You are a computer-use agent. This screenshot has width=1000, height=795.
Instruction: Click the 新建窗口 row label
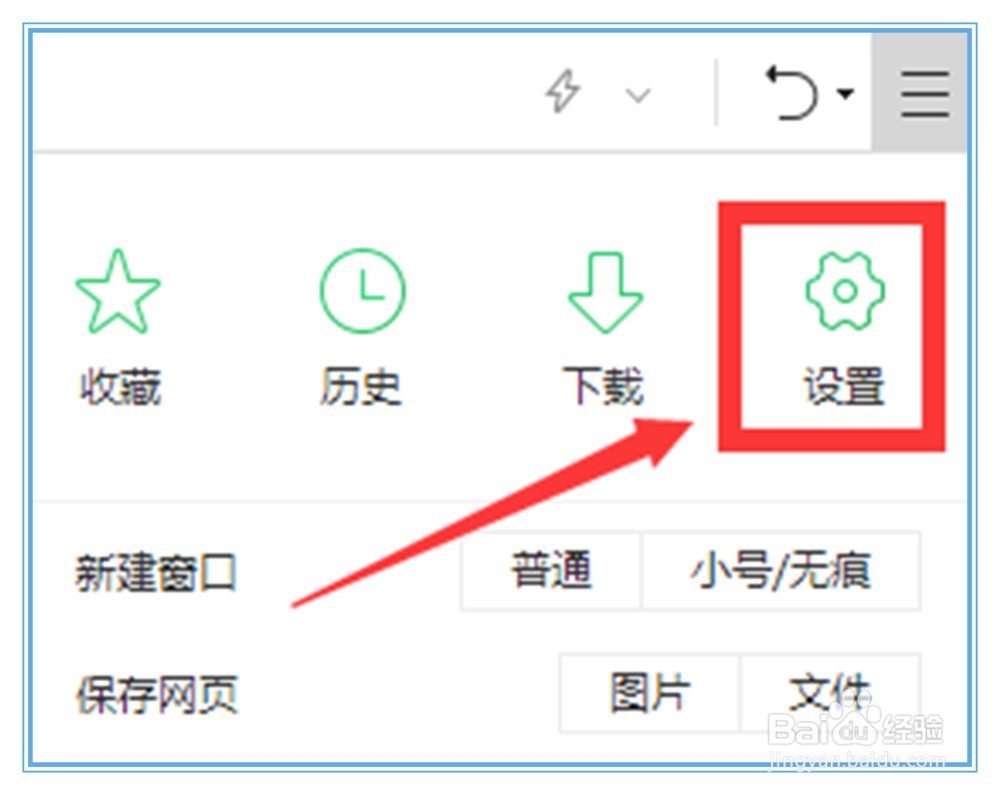click(x=156, y=573)
